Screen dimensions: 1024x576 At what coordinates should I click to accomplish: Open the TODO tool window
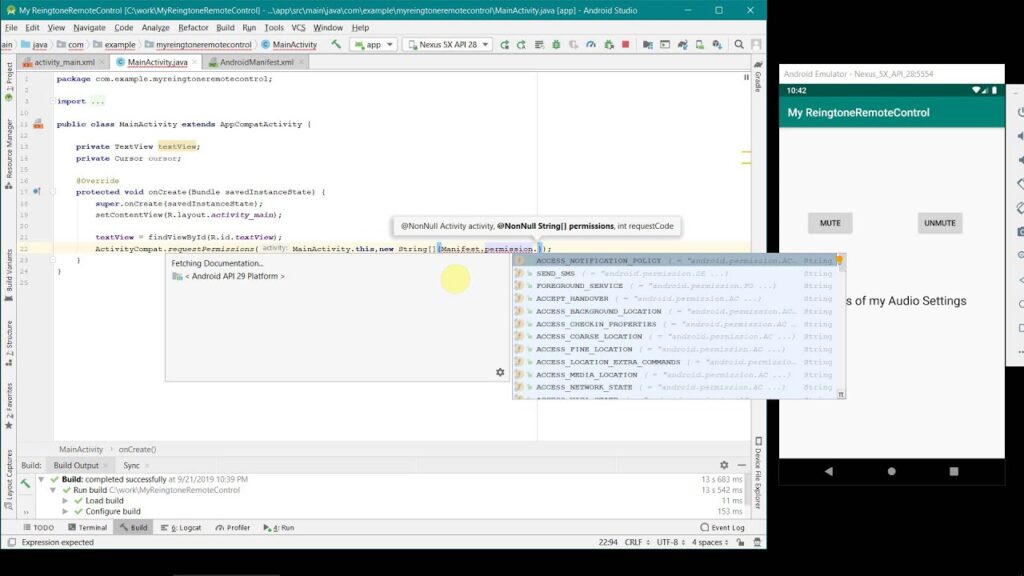39,528
